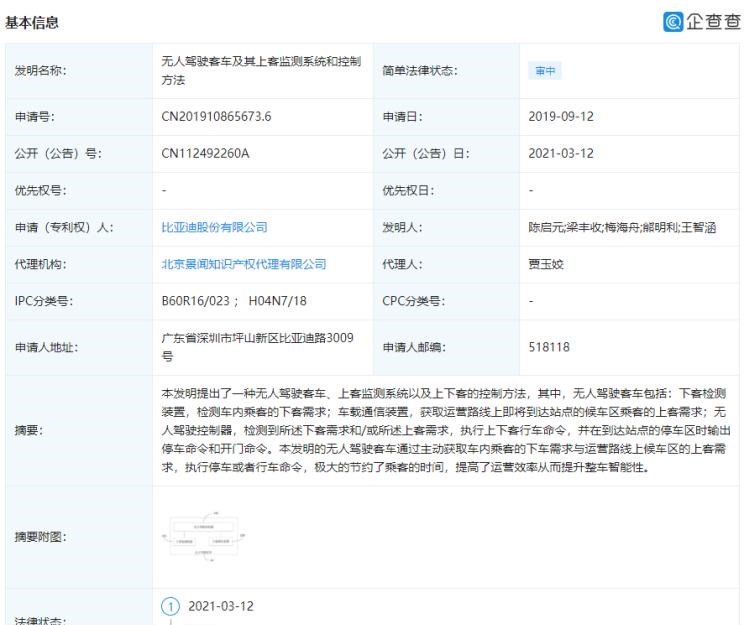The height and width of the screenshot is (625, 744).
Task: Click the 简单法律状态 field label
Action: (420, 71)
